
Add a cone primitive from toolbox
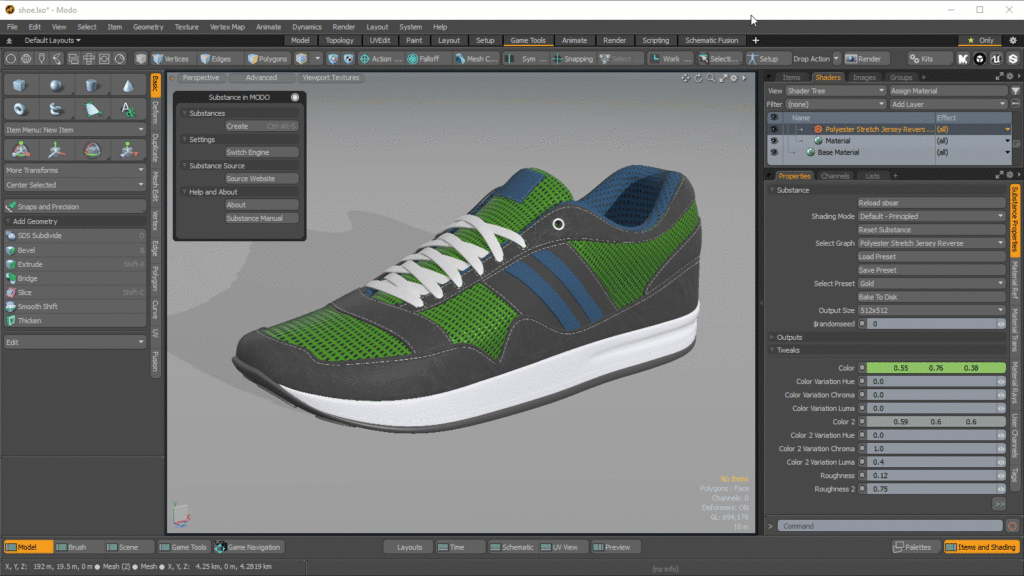128,86
